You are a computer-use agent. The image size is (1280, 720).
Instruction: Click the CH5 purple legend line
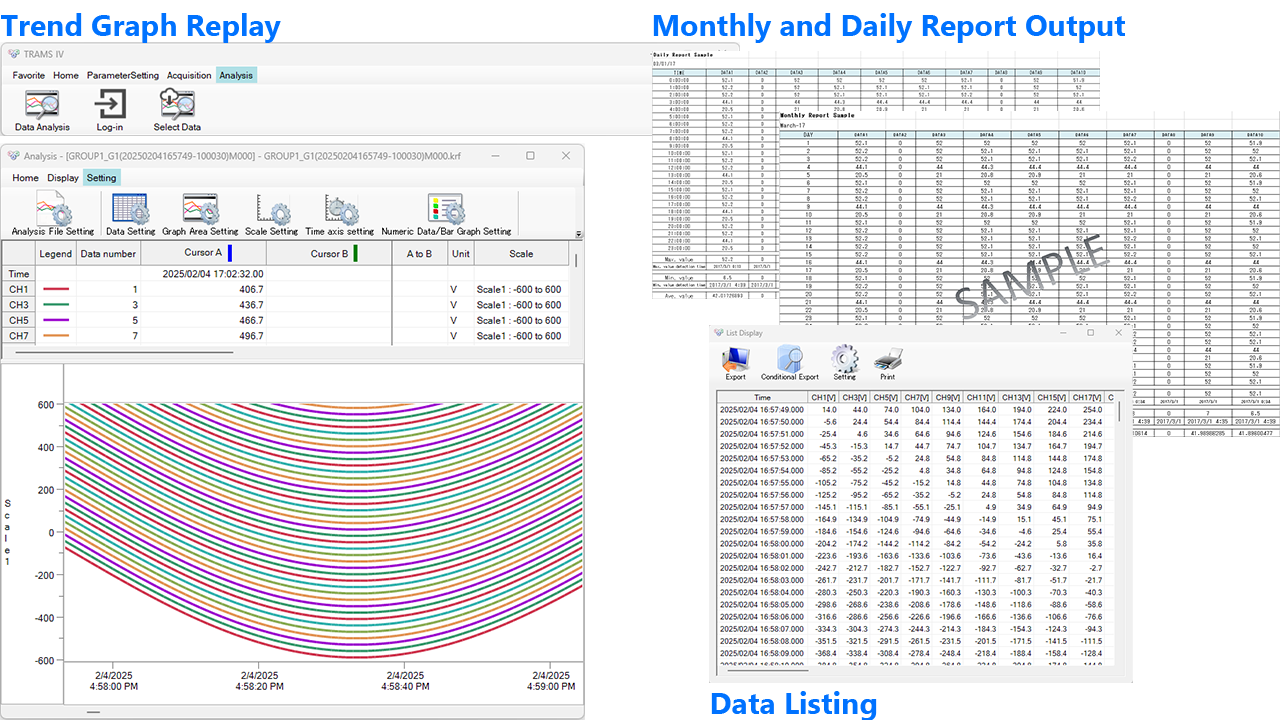tap(56, 321)
